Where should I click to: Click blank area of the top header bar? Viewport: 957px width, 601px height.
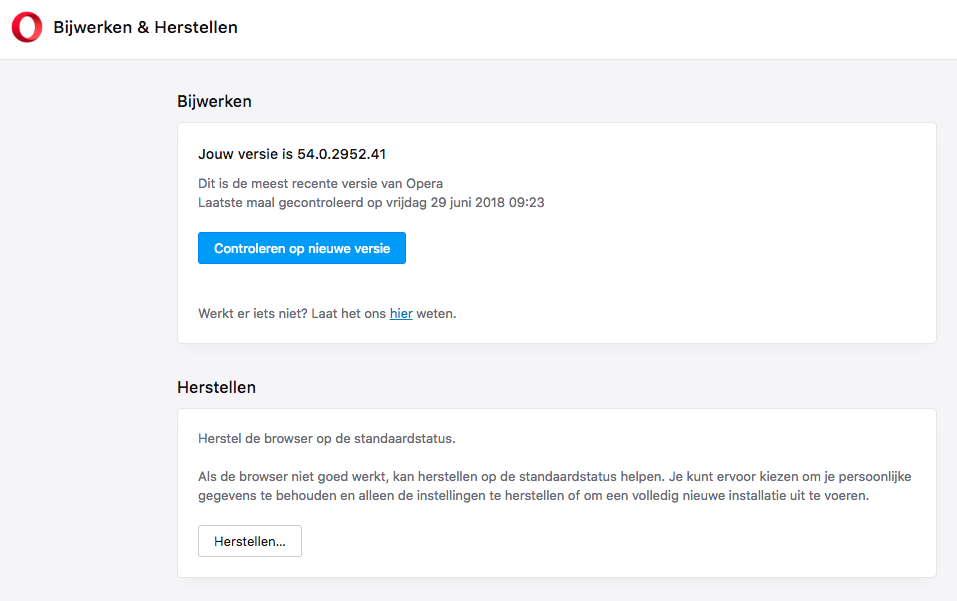click(x=600, y=28)
